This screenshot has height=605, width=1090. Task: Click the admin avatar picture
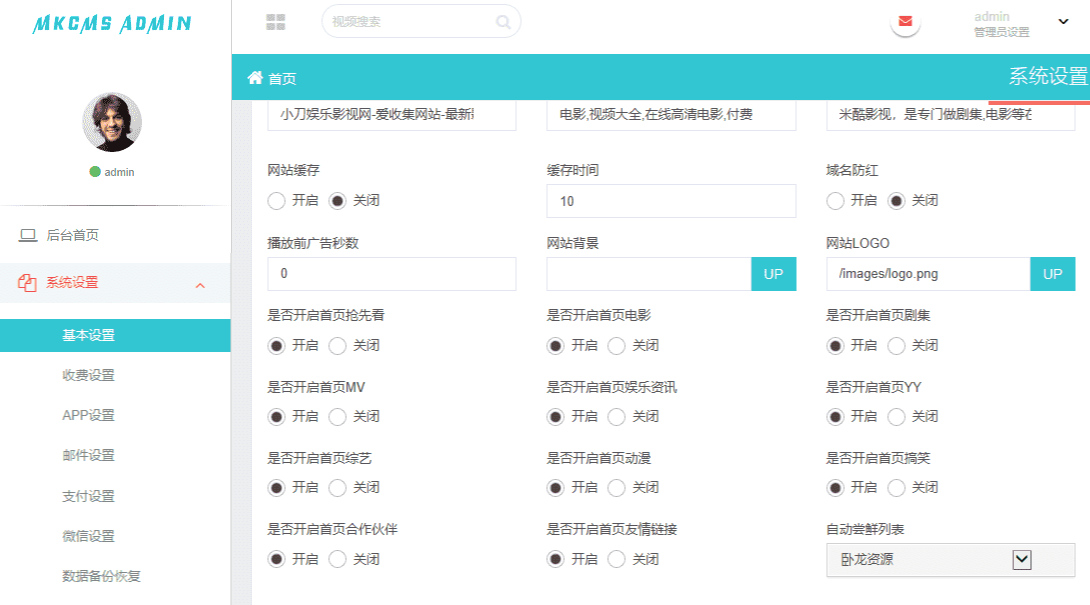coord(111,123)
